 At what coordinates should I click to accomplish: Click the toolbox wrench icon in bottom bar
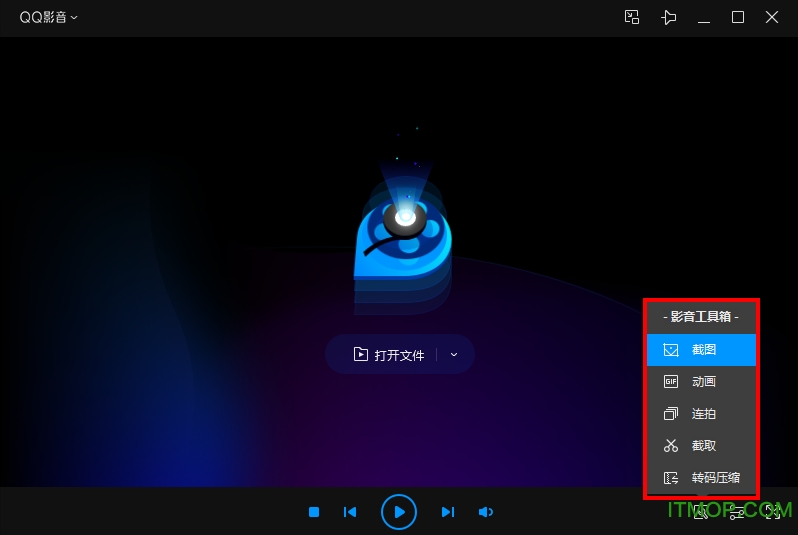(701, 512)
